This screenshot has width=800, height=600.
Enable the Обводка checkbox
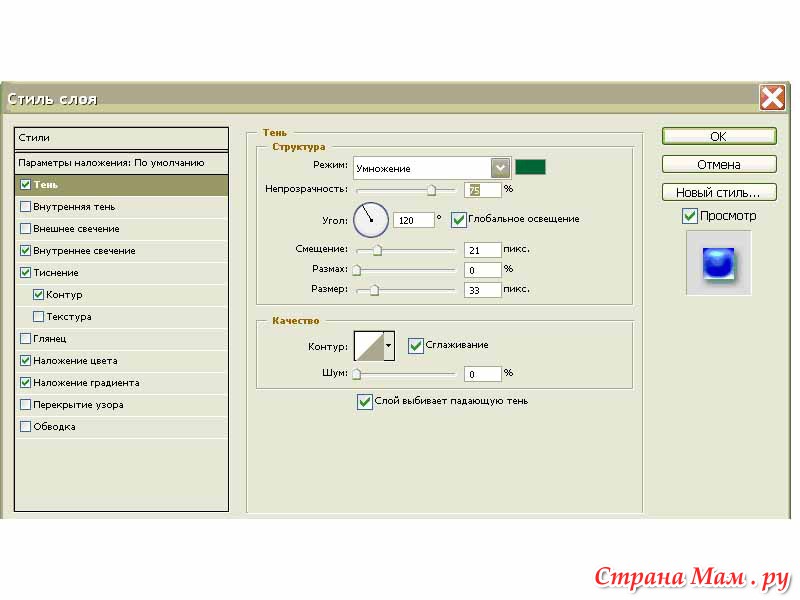coord(25,426)
